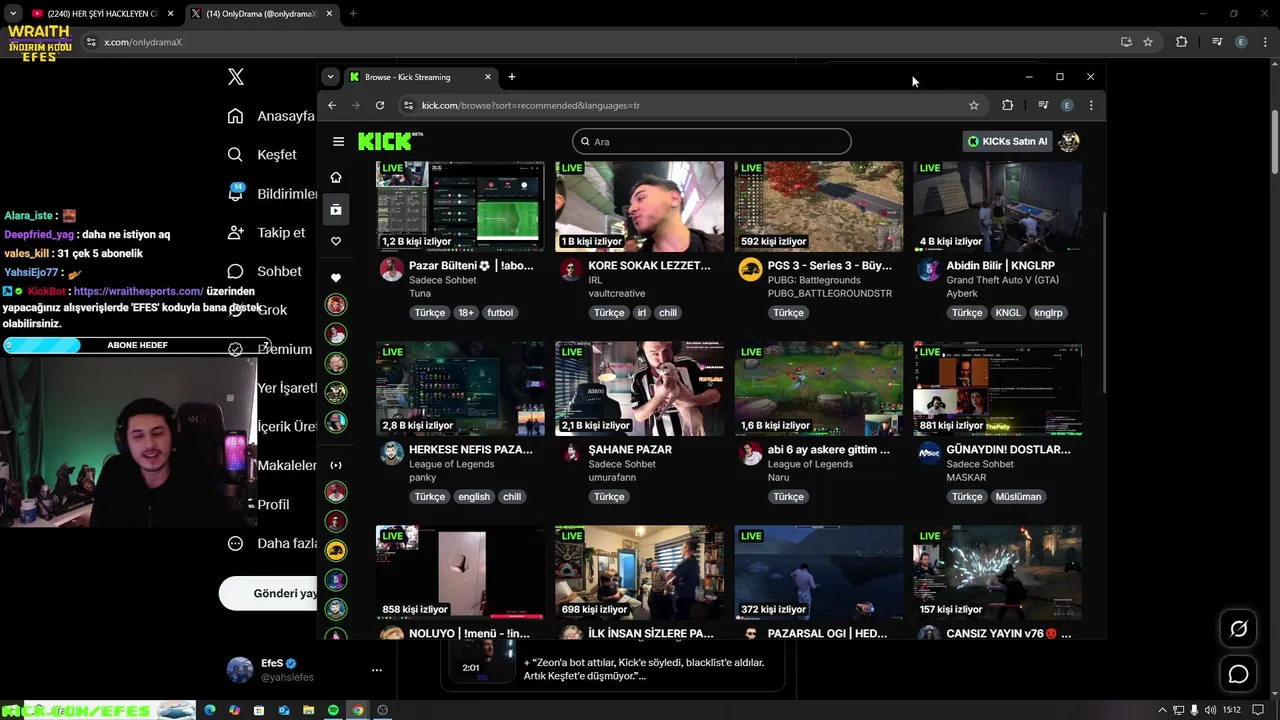Open the Sadece Sohbet category under Pazar Bülteni
1280x720 pixels.
pyautogui.click(x=442, y=280)
